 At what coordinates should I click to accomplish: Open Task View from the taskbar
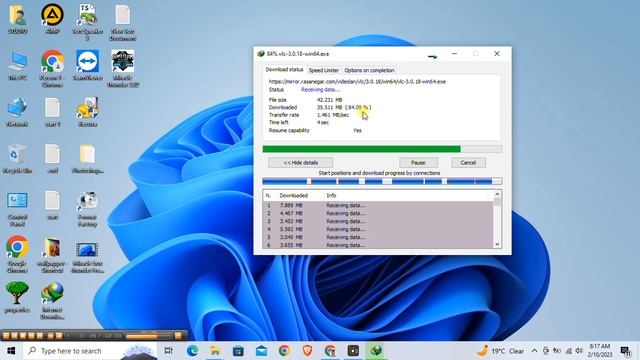[x=168, y=350]
